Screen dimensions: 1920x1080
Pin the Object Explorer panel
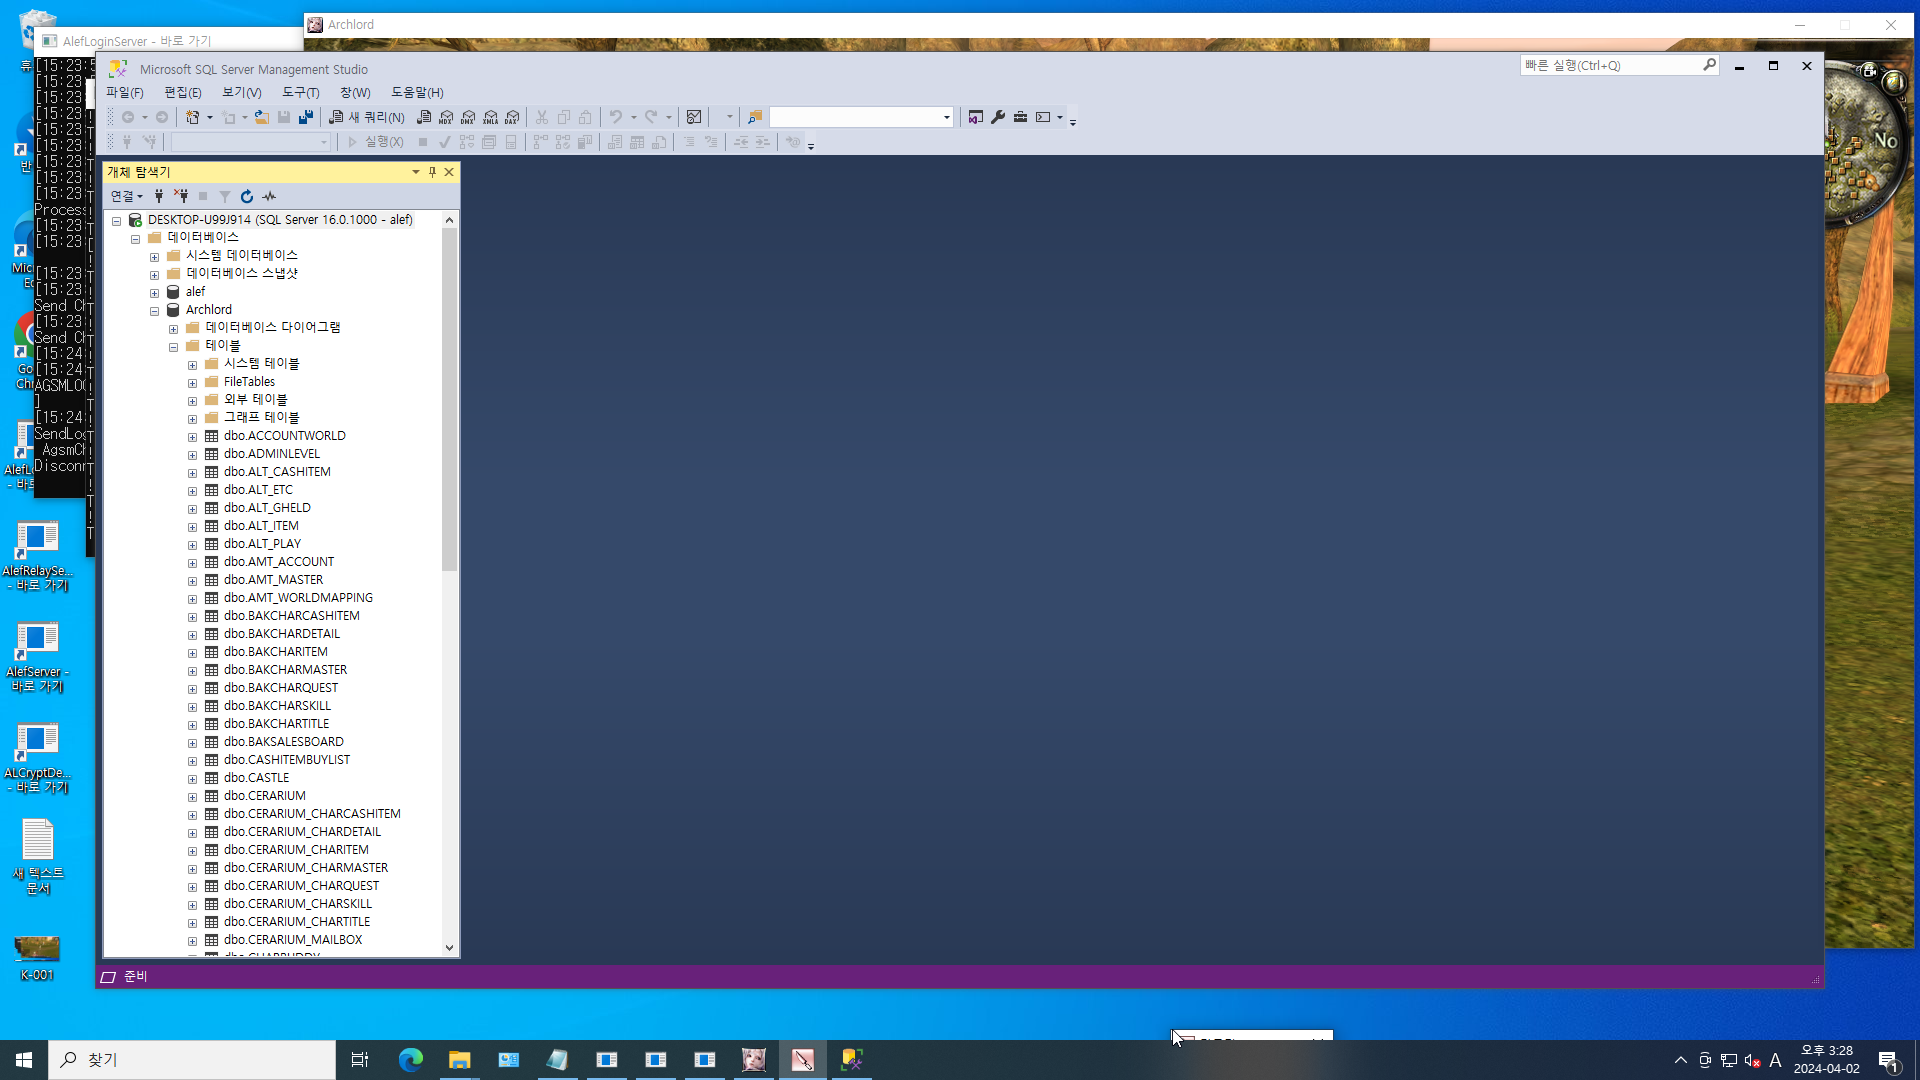[432, 172]
